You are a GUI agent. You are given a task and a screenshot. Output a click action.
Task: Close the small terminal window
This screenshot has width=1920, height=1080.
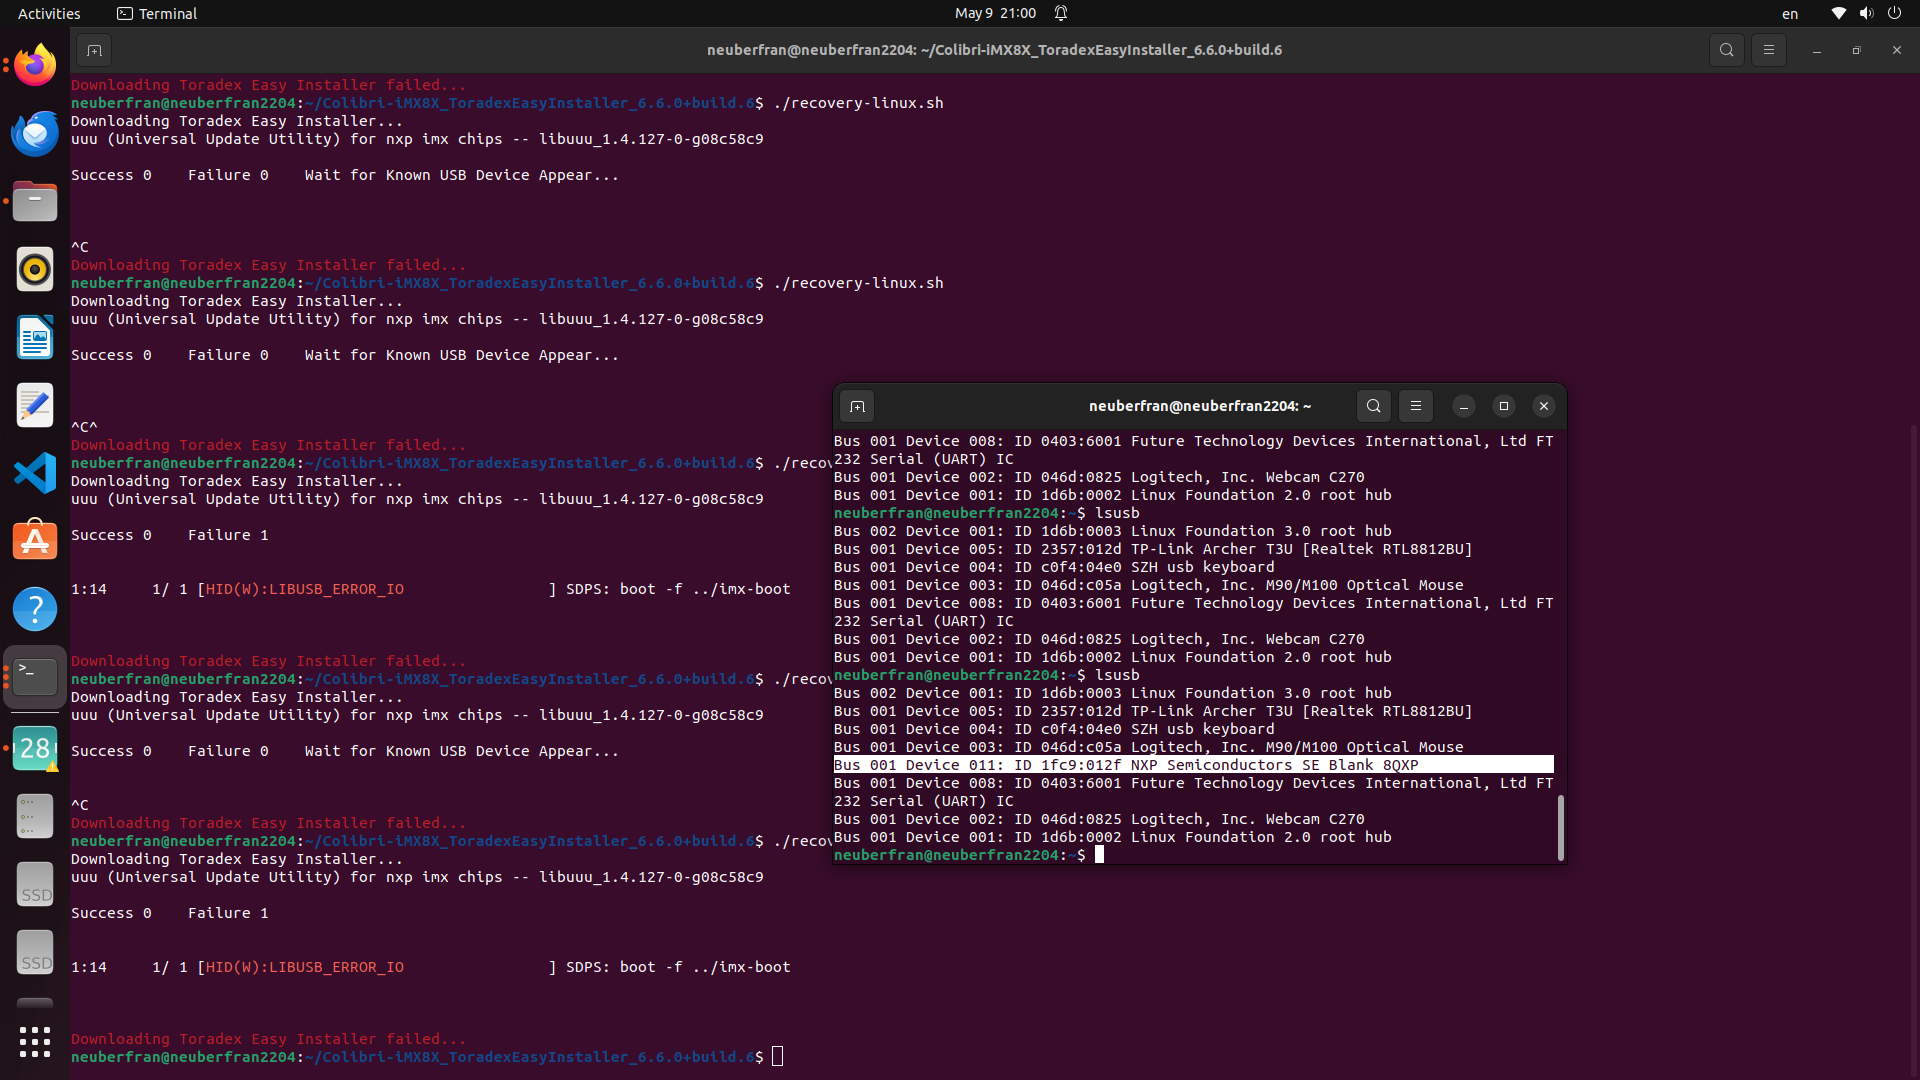(x=1543, y=406)
